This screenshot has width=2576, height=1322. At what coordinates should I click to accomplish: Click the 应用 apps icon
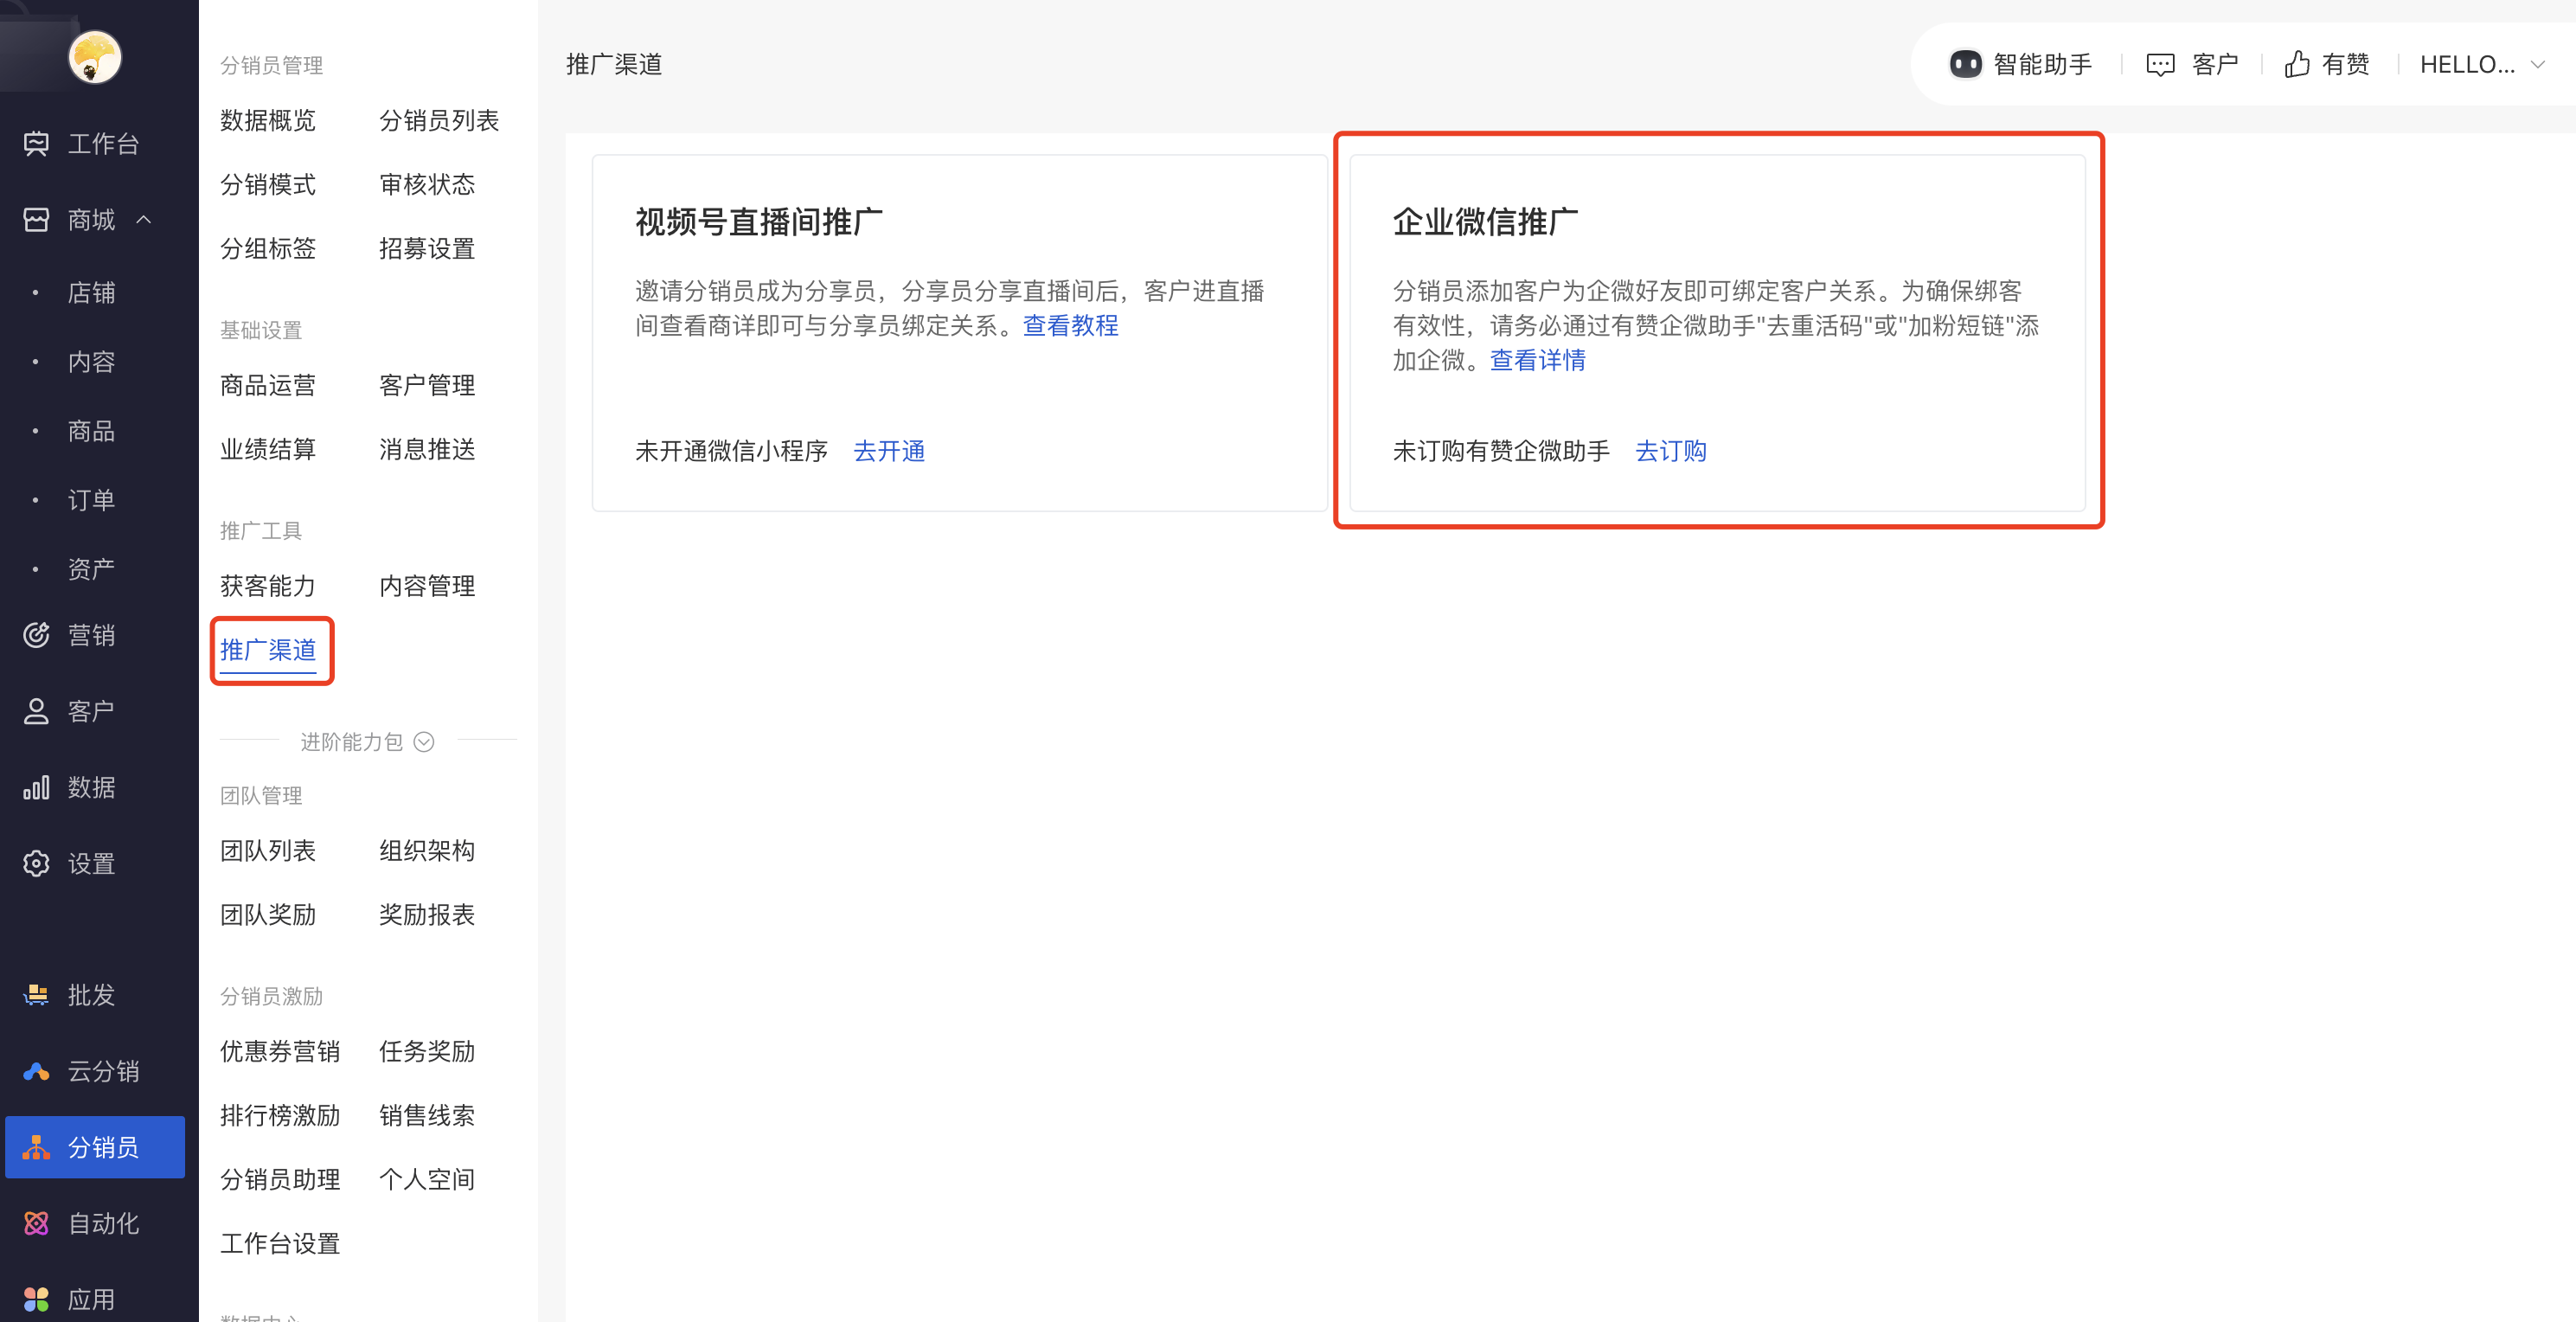36,1299
